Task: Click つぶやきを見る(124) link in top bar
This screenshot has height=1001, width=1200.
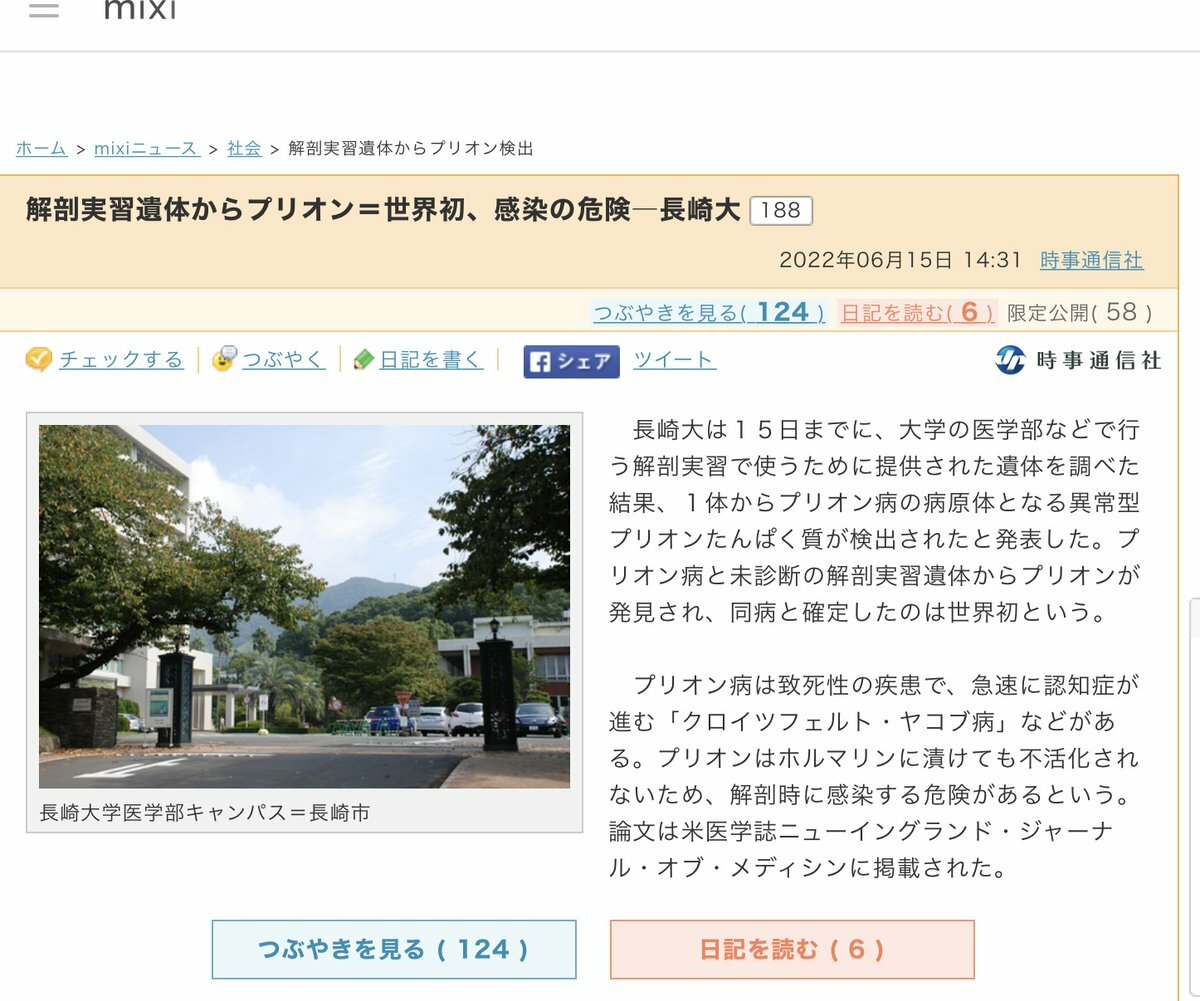Action: (x=709, y=313)
